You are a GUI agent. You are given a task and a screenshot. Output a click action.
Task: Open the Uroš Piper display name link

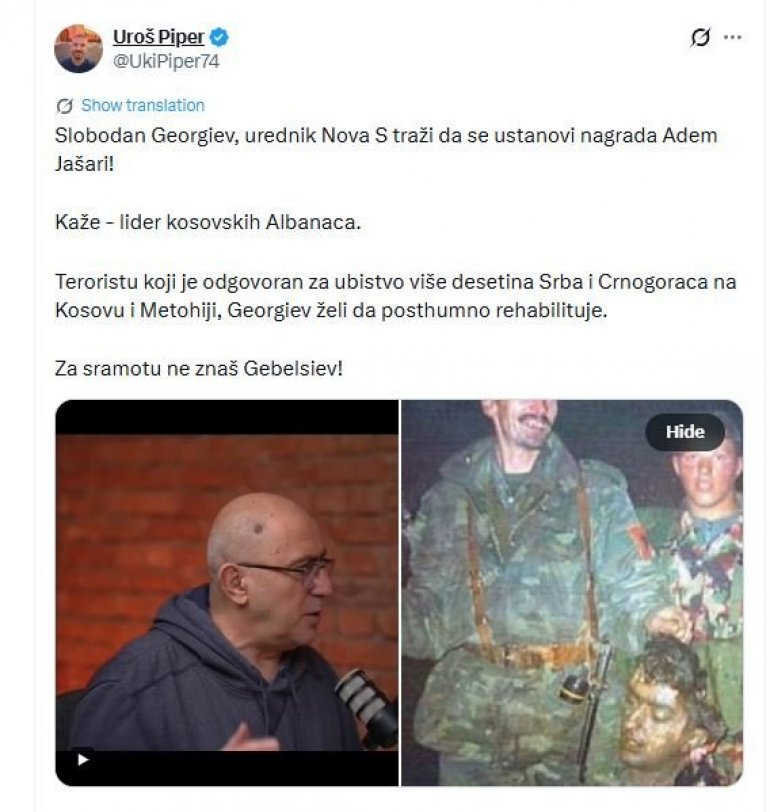(158, 37)
